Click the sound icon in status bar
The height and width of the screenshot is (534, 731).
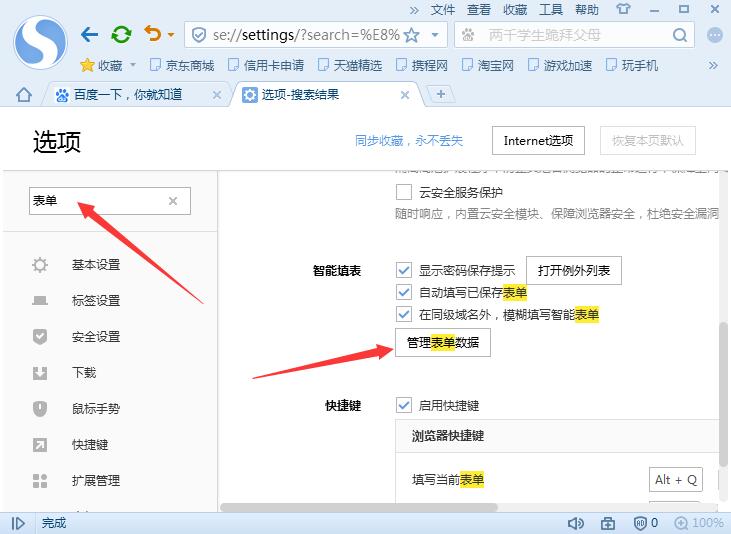pos(576,523)
